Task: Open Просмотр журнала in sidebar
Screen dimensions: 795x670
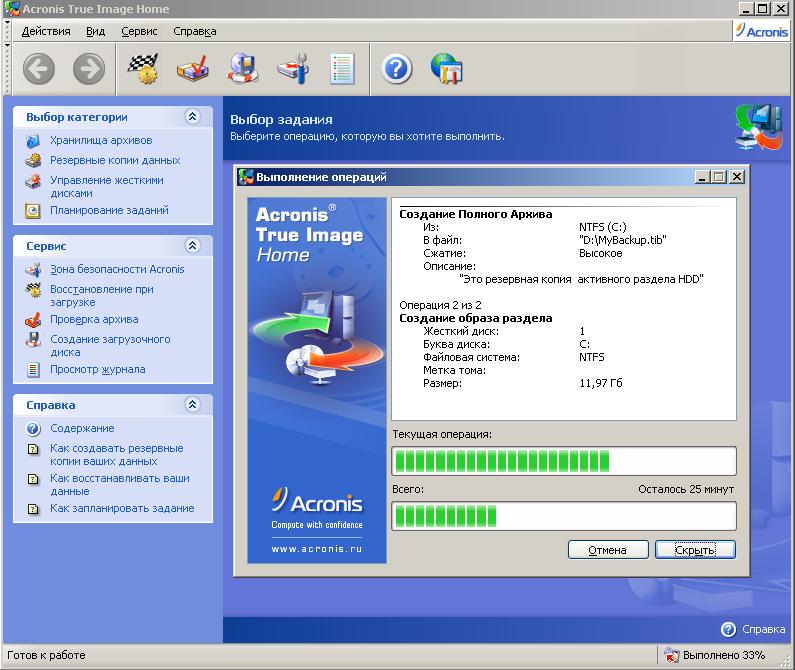Action: pos(97,369)
